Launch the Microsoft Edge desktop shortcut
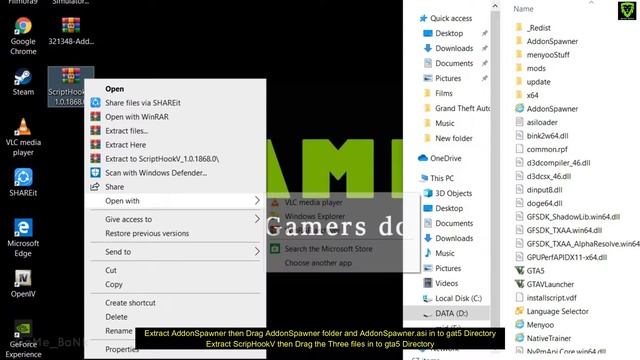 pyautogui.click(x=23, y=238)
